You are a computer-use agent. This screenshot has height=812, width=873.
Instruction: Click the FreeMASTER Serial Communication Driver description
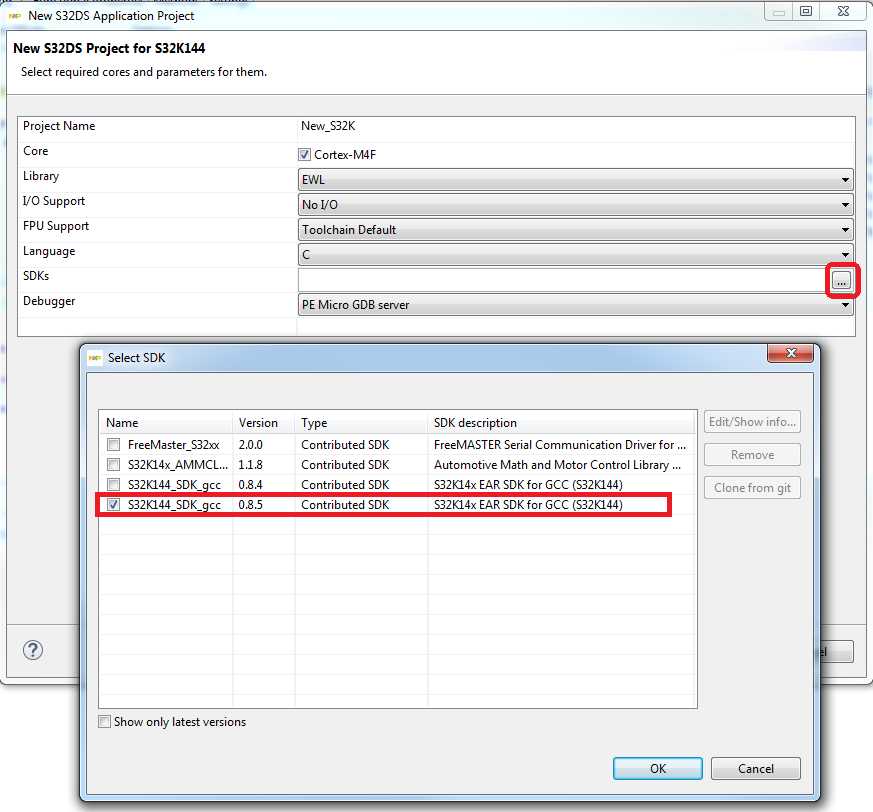tap(560, 445)
